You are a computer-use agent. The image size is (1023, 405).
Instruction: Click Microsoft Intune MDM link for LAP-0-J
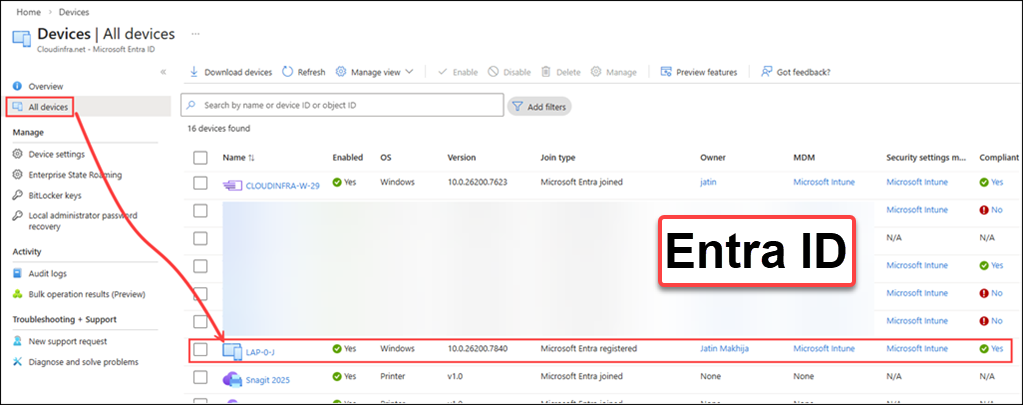click(x=823, y=349)
